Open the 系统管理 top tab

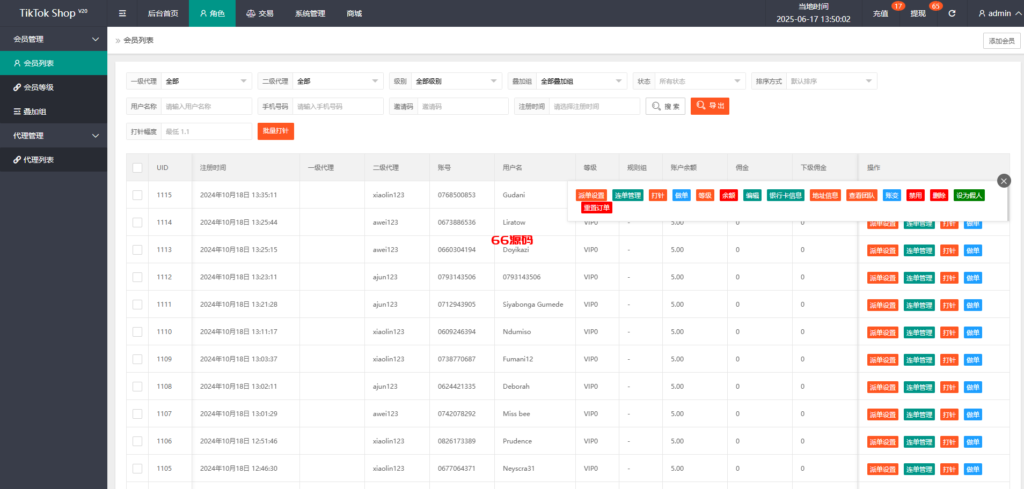[x=310, y=13]
